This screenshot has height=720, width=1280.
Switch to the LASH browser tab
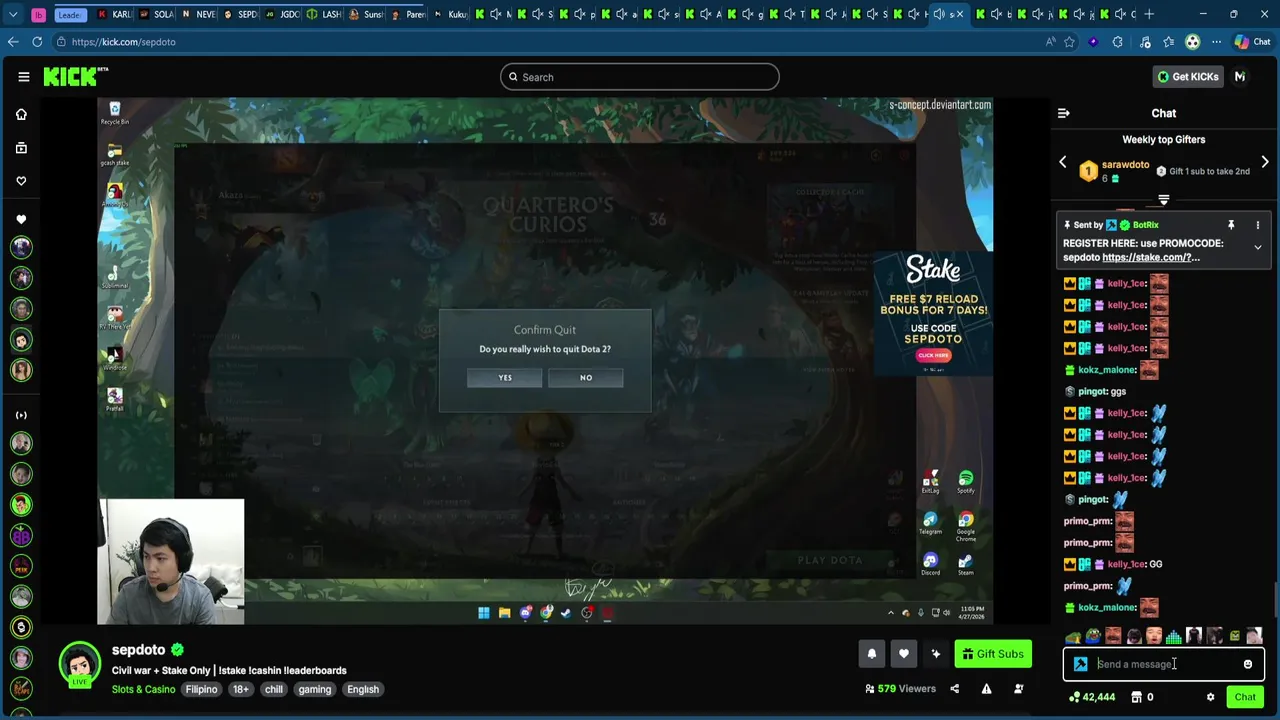click(324, 14)
